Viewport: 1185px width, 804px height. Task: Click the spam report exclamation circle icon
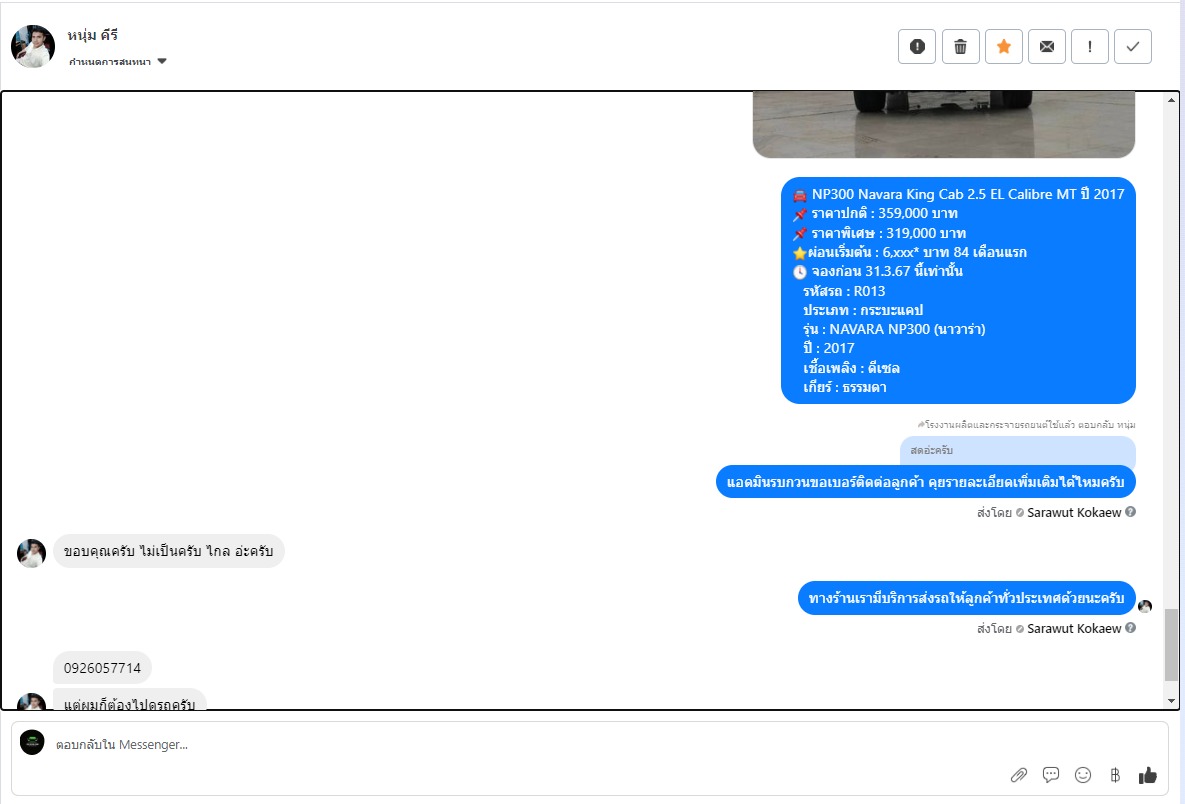pyautogui.click(x=917, y=47)
